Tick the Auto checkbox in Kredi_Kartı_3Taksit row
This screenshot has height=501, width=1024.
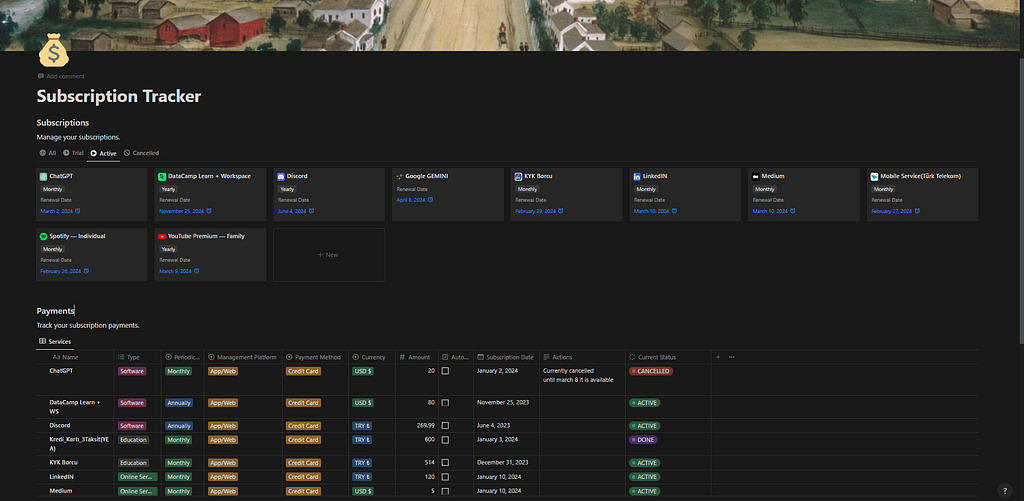click(x=445, y=440)
